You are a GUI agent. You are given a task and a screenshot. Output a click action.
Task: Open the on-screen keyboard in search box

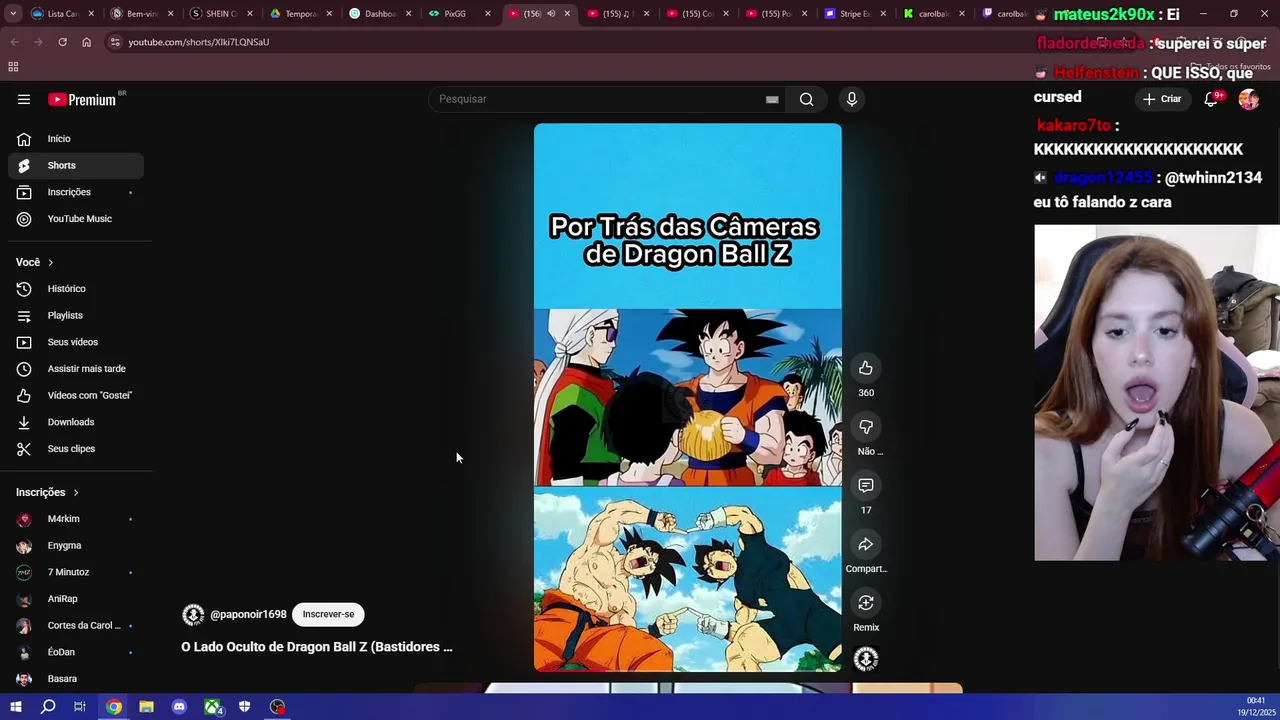(772, 99)
